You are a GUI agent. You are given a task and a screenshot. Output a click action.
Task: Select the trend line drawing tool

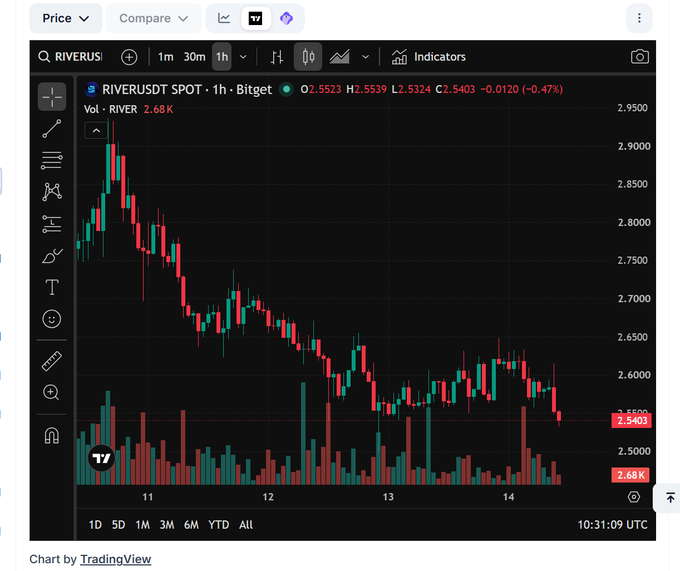tap(52, 128)
